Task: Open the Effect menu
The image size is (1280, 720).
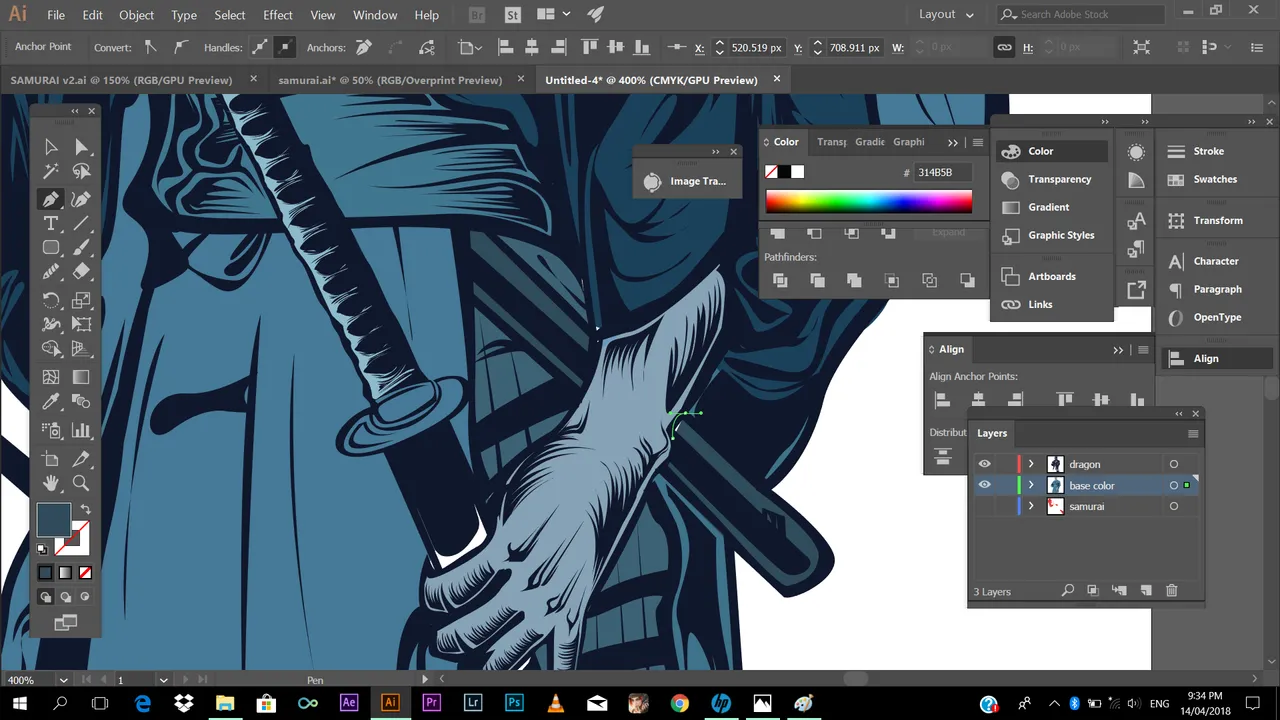Action: [278, 15]
